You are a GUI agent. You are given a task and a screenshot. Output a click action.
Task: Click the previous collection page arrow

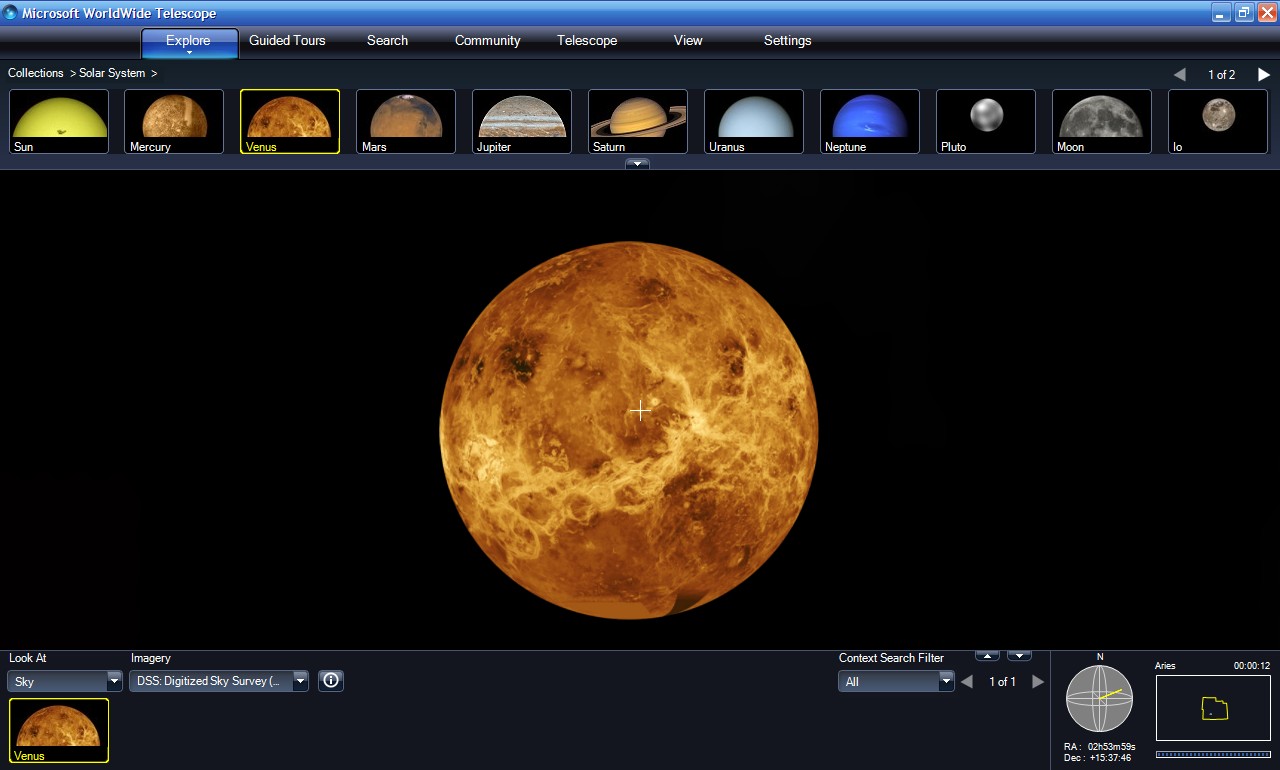pyautogui.click(x=1180, y=74)
